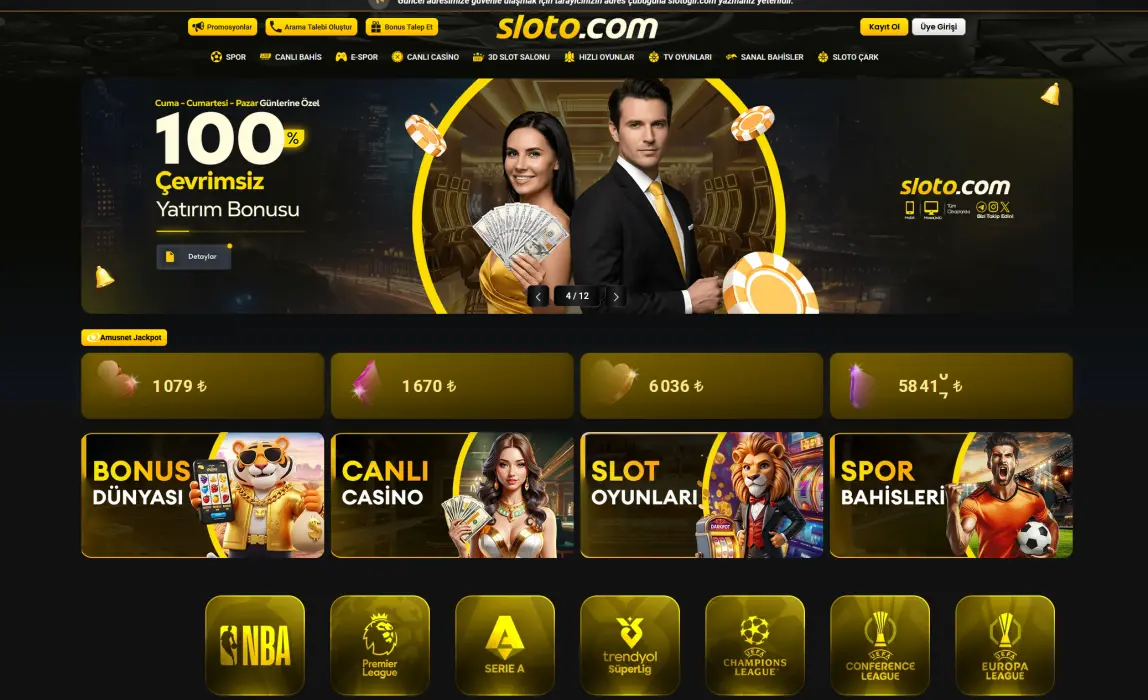Select the Serie A league icon

click(504, 645)
